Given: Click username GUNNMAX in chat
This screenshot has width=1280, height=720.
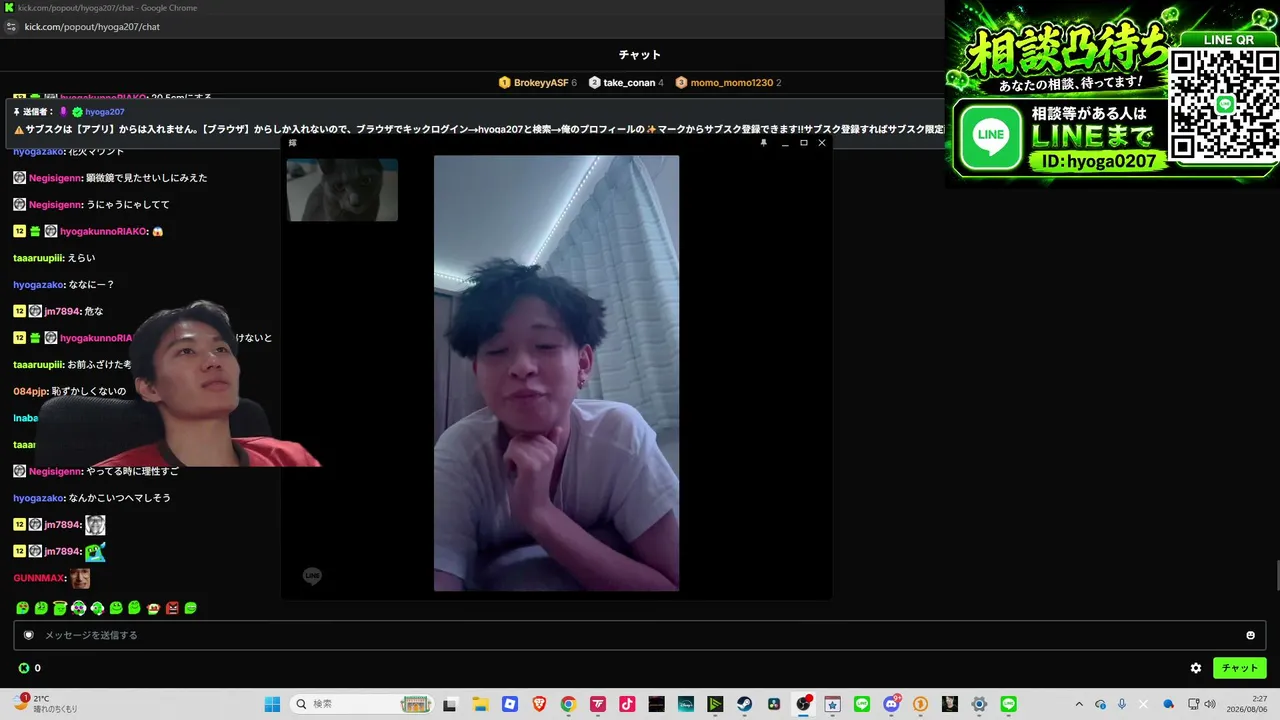Looking at the screenshot, I should coord(39,578).
